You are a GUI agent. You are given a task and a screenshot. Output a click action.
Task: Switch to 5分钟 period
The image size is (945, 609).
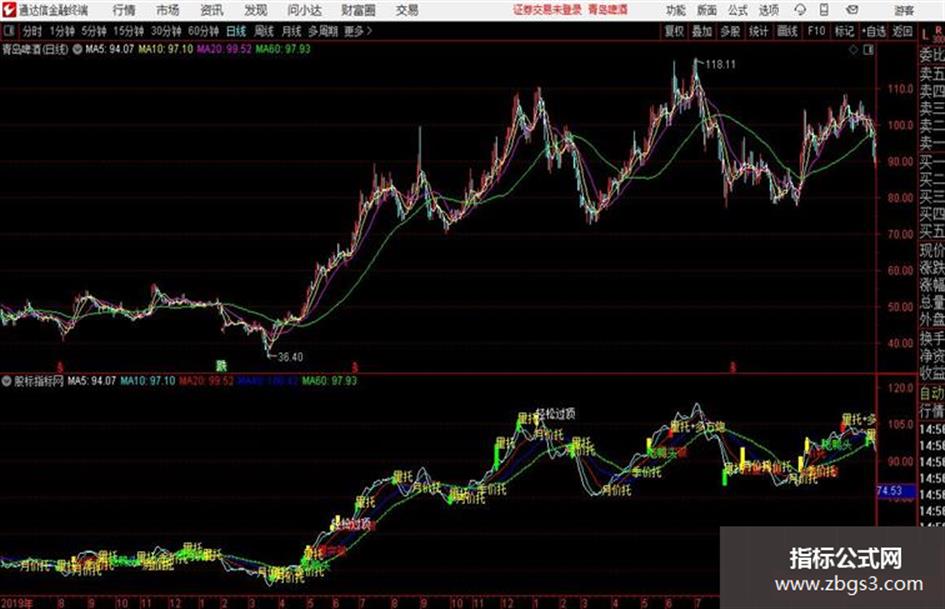[x=94, y=31]
